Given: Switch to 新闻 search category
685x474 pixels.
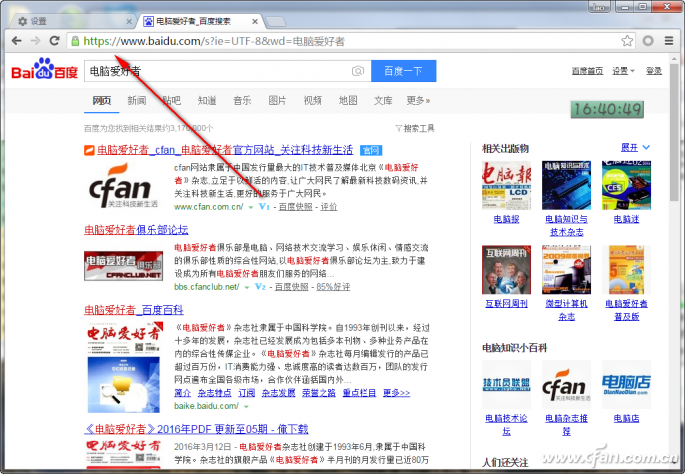Looking at the screenshot, I should pyautogui.click(x=137, y=100).
